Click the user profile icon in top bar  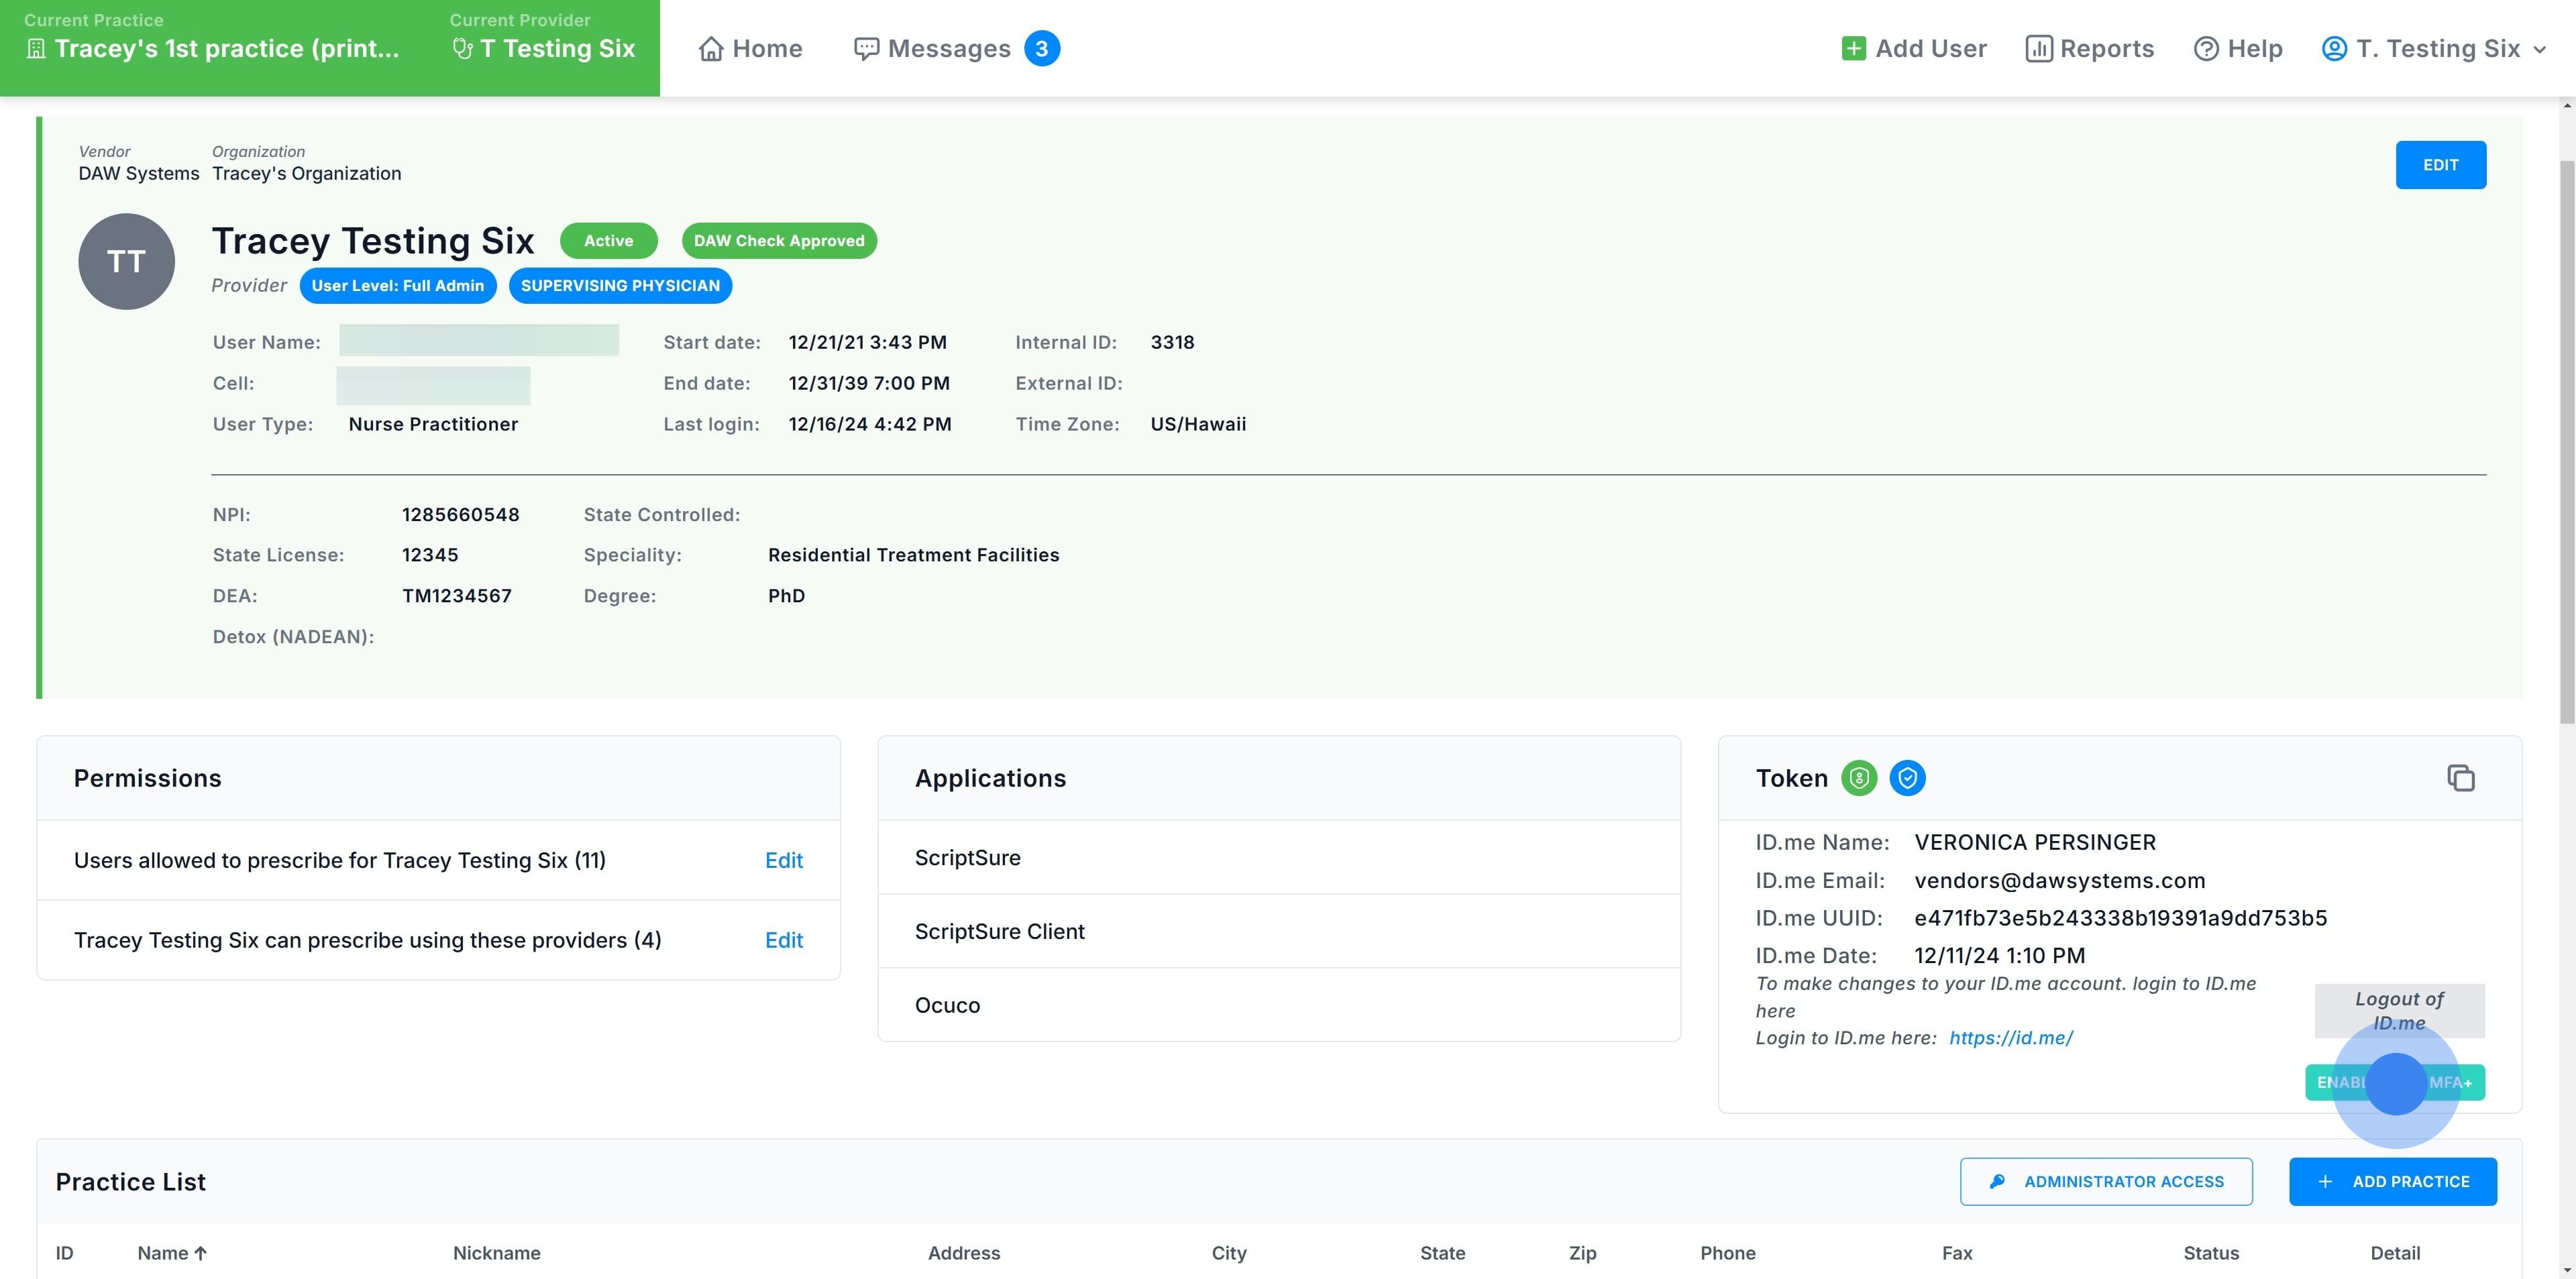click(x=2334, y=49)
